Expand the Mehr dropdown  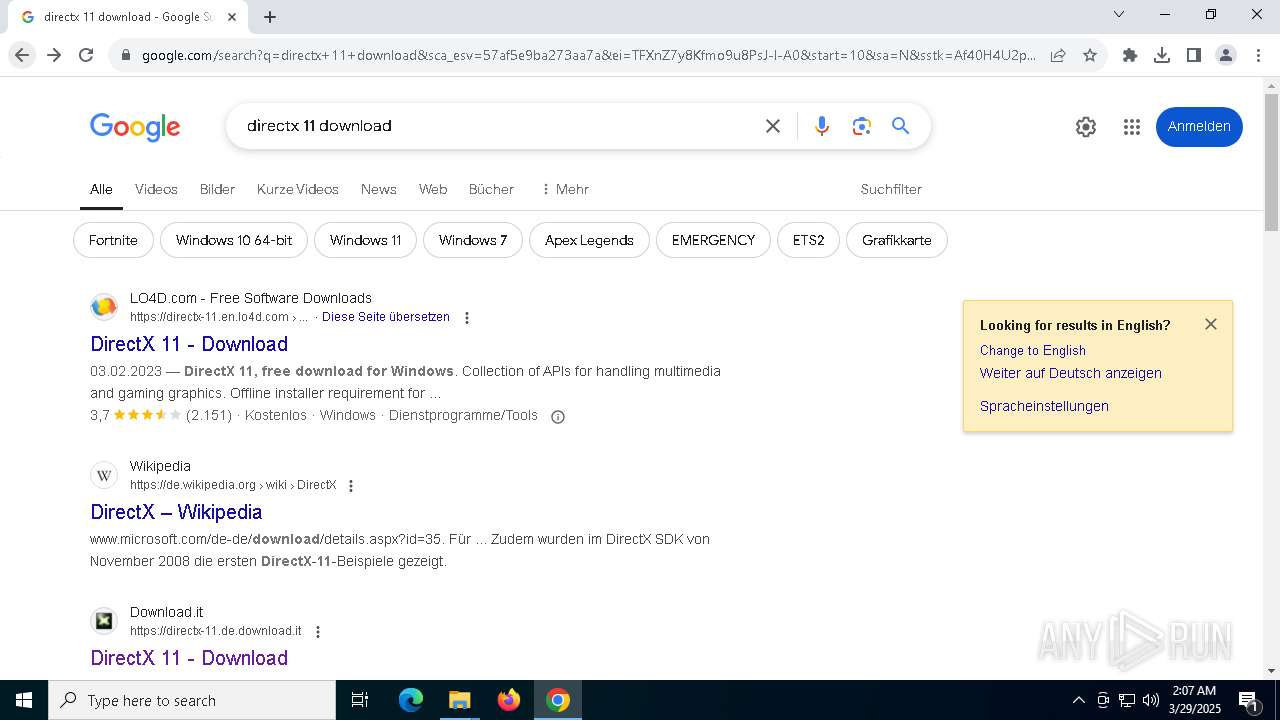pyautogui.click(x=565, y=189)
